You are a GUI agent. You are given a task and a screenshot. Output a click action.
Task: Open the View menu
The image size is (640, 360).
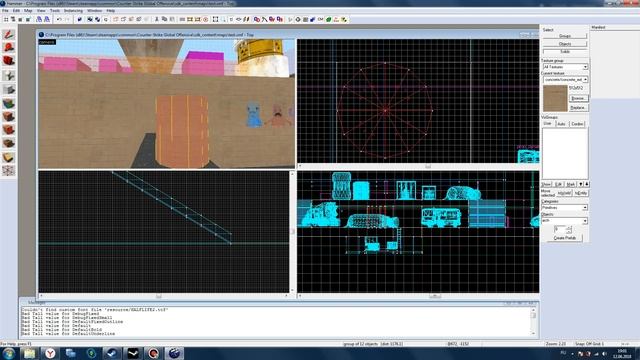[41, 11]
